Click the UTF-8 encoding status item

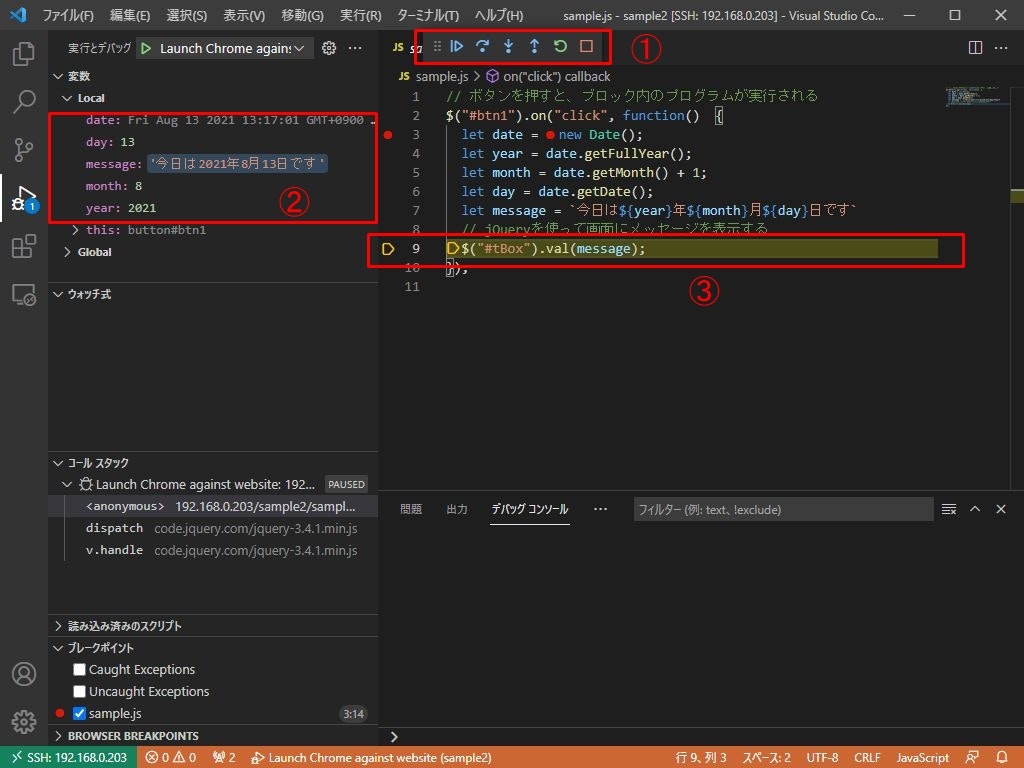point(822,758)
